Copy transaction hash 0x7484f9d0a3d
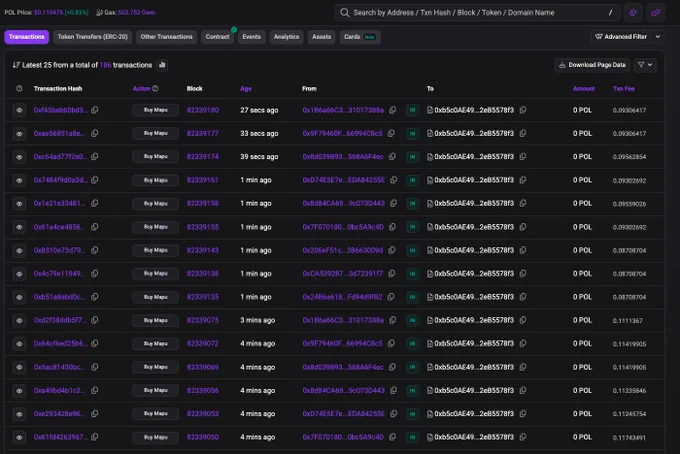This screenshot has width=680, height=454. 95,180
